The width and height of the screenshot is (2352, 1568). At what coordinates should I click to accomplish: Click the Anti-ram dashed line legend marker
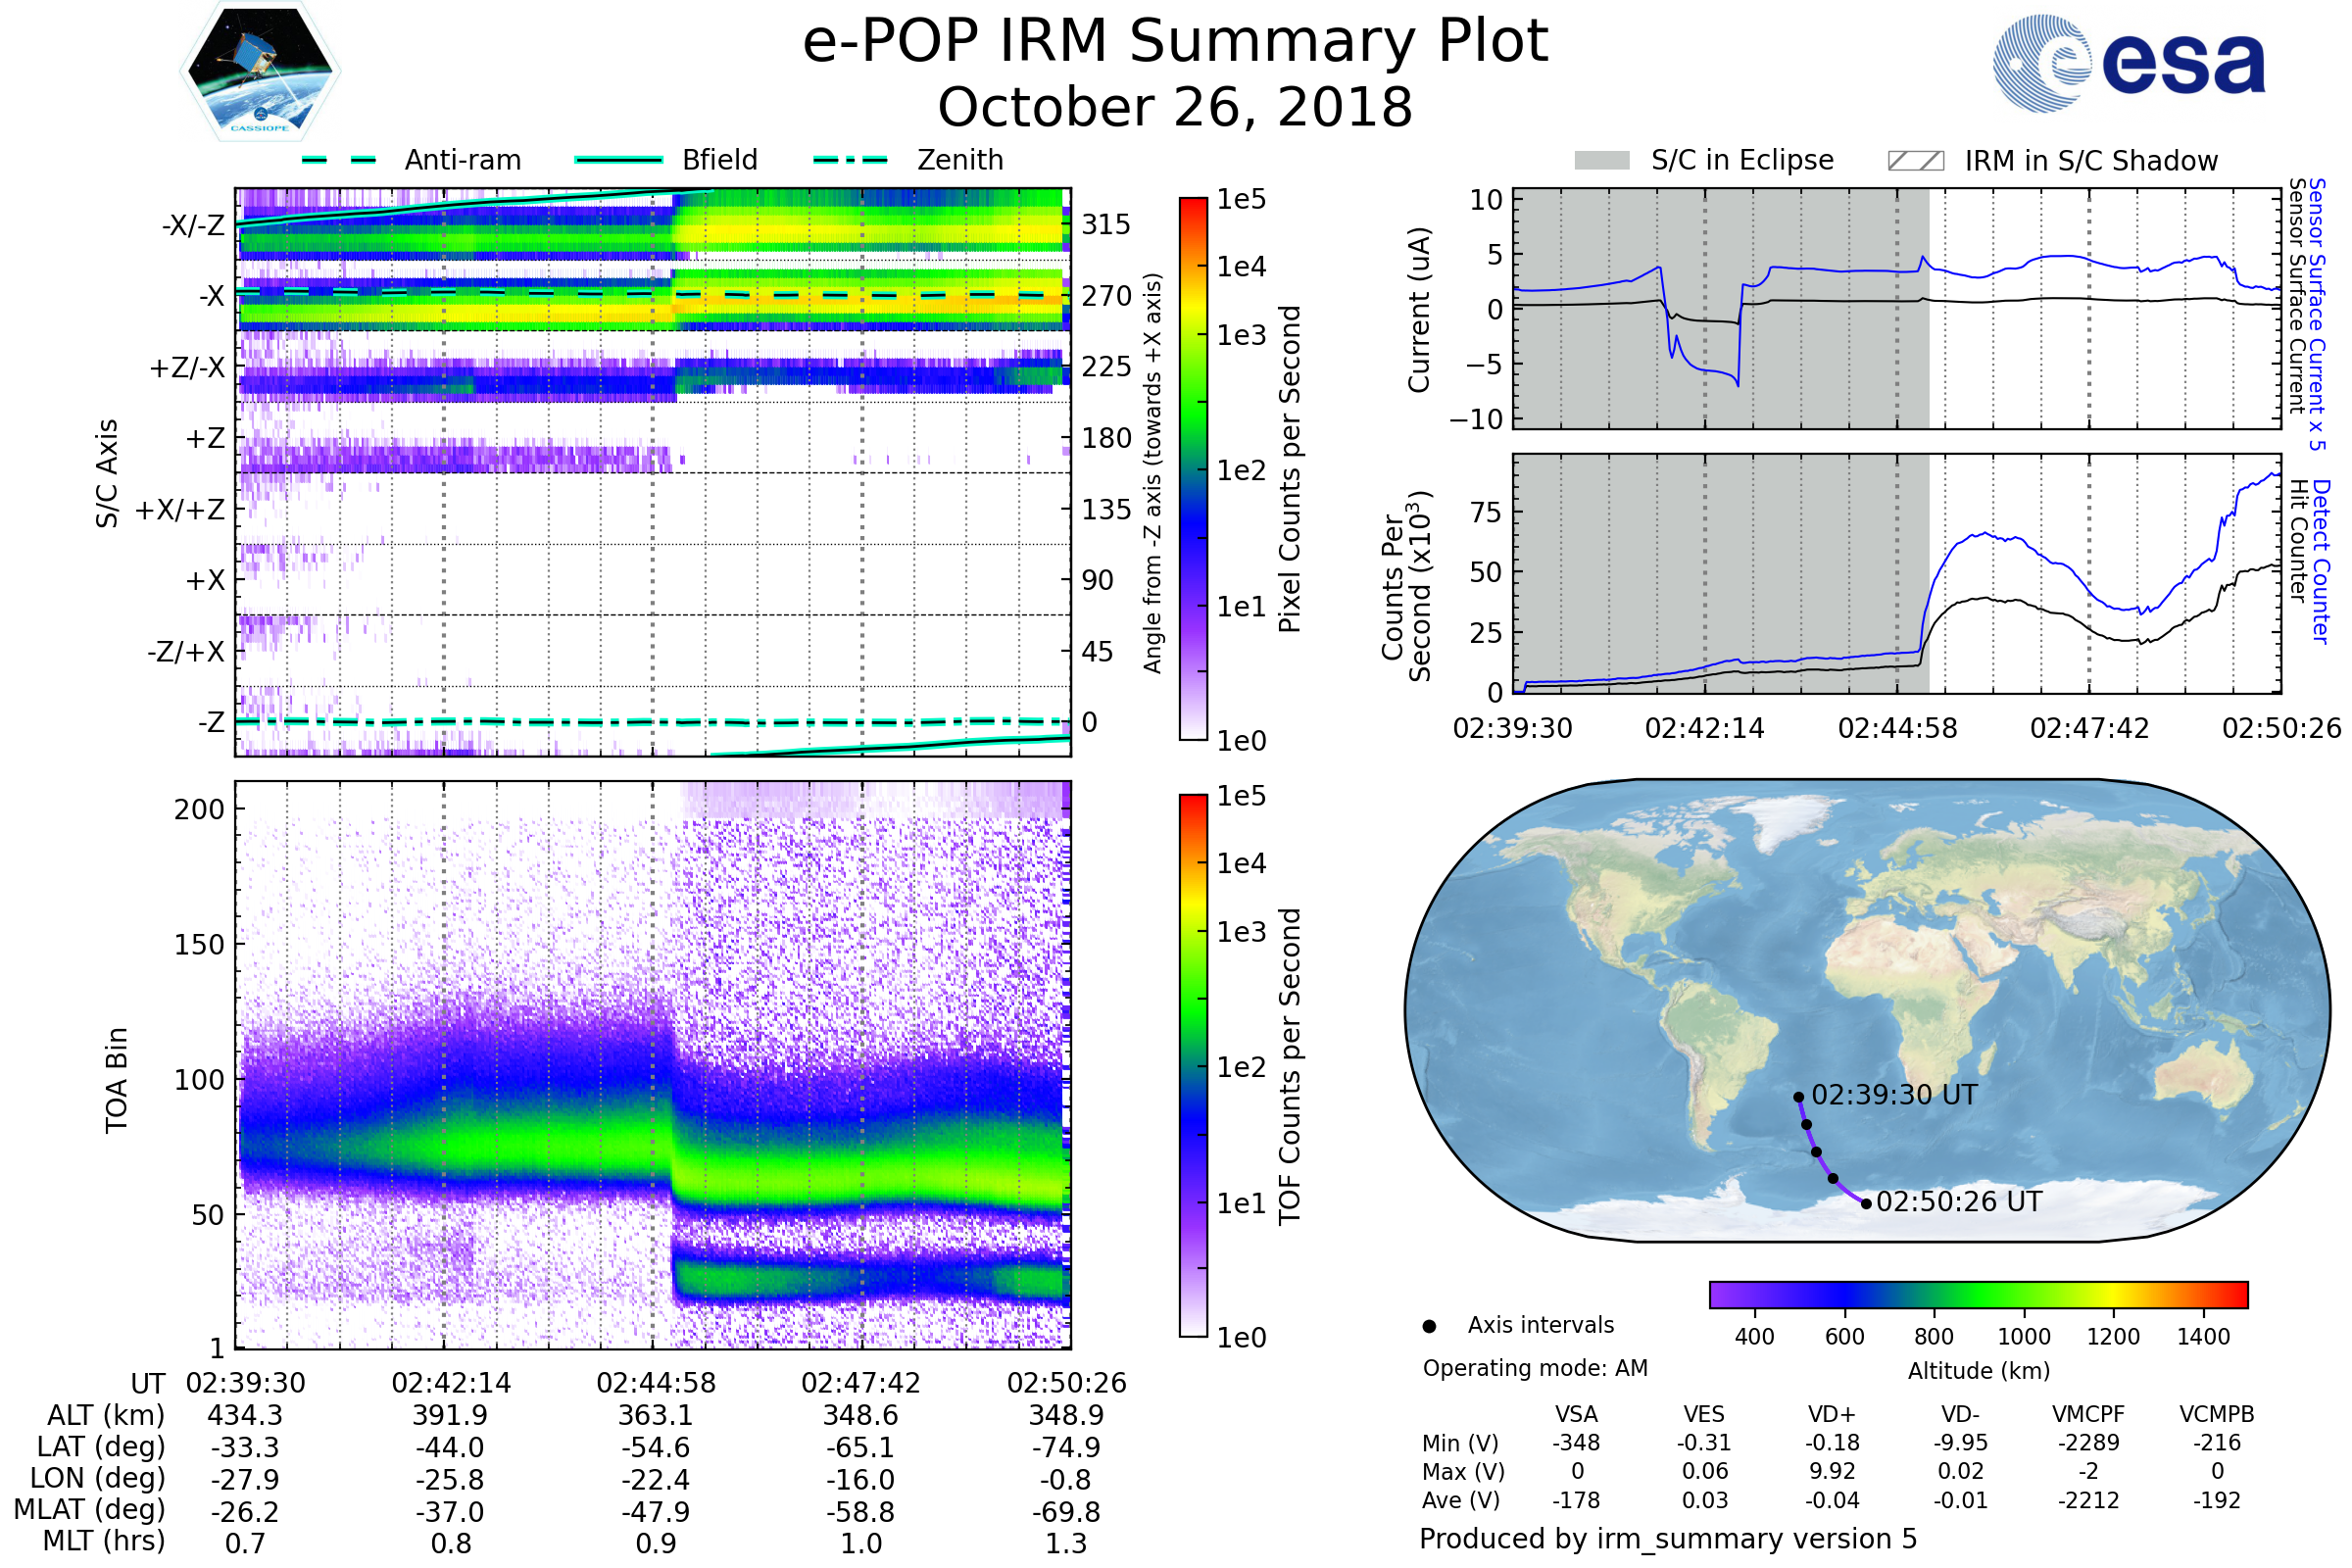pyautogui.click(x=339, y=160)
